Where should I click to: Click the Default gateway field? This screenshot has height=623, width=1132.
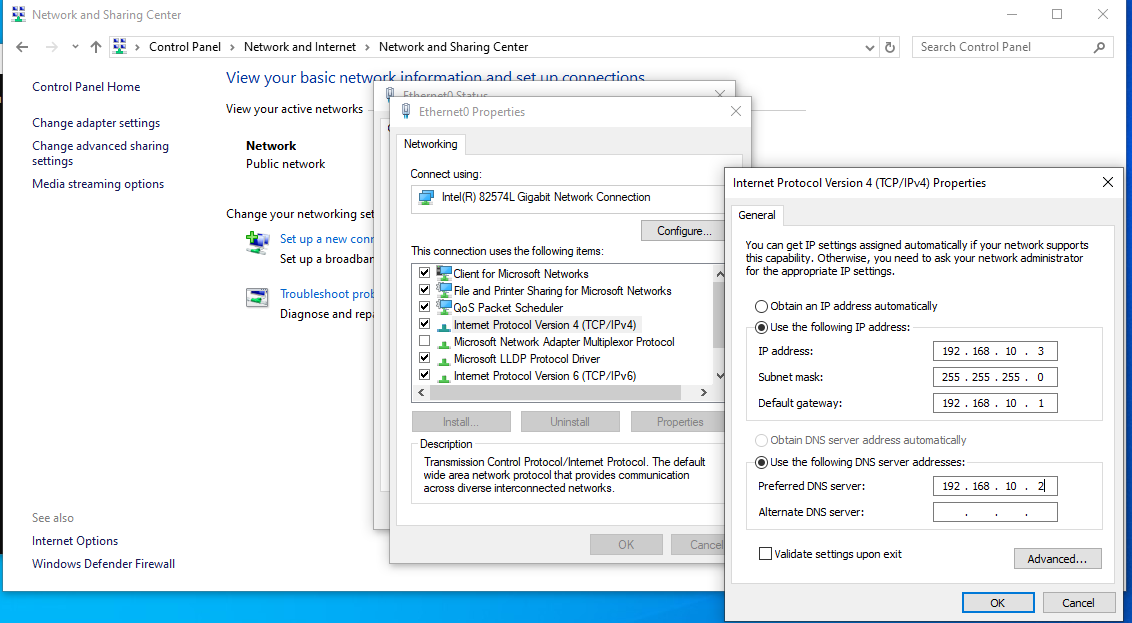click(995, 403)
